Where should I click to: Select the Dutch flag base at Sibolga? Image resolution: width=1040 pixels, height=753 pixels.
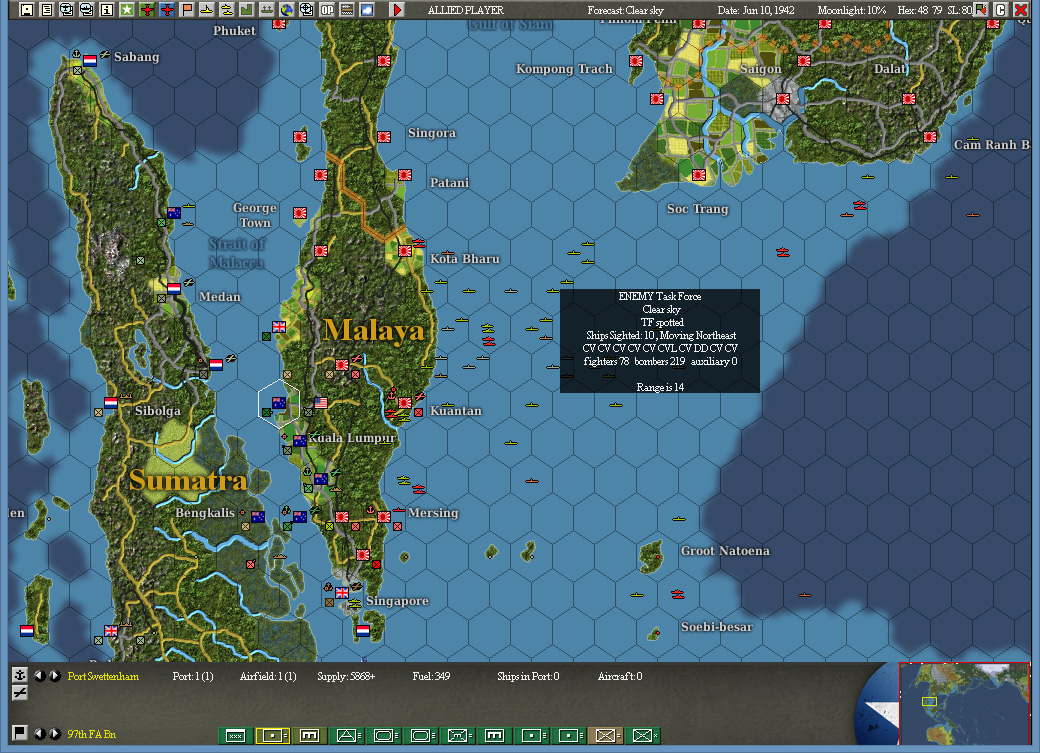click(111, 403)
